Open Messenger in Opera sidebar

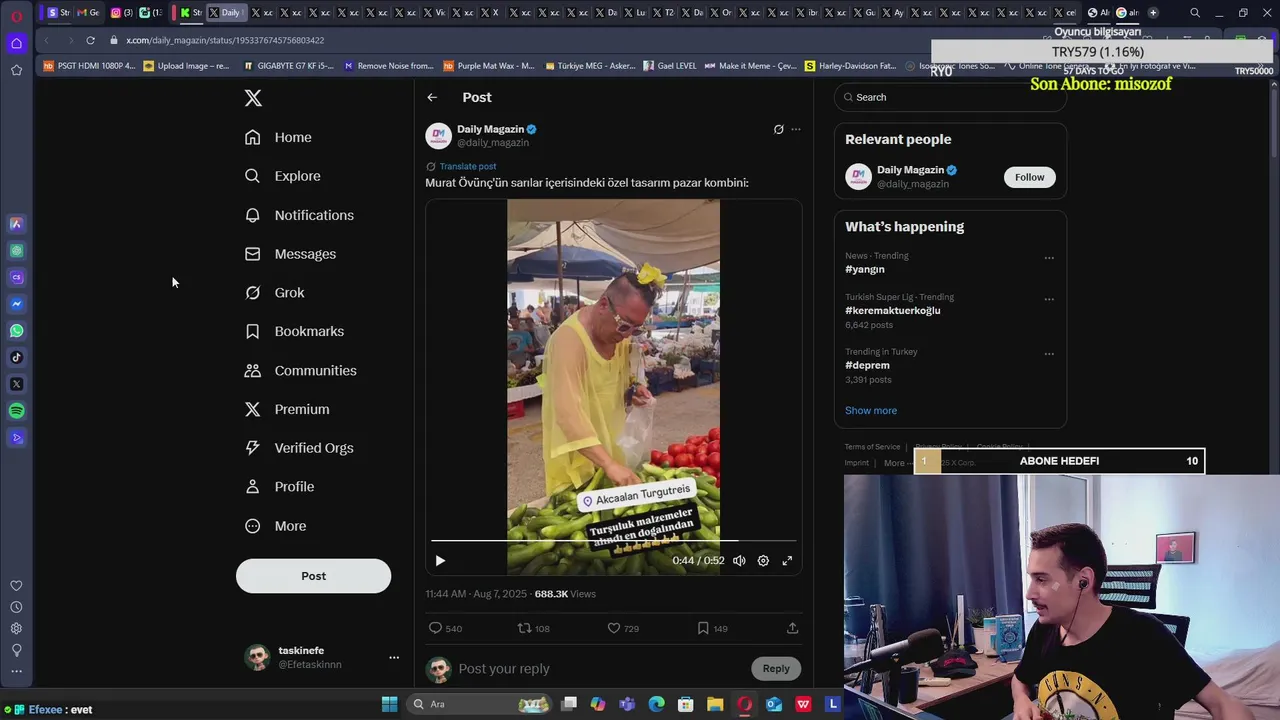click(x=16, y=304)
